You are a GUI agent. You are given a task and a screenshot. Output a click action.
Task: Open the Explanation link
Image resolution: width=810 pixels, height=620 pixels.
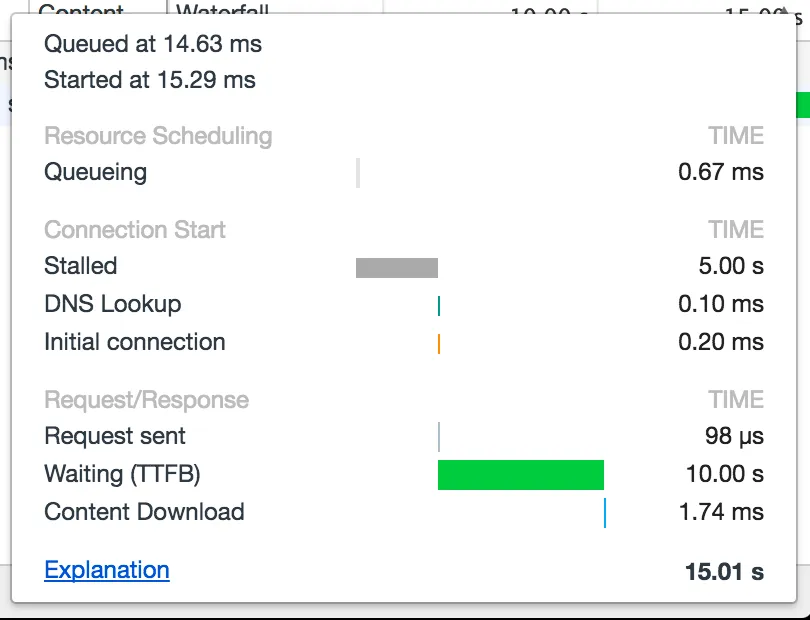[x=107, y=571]
